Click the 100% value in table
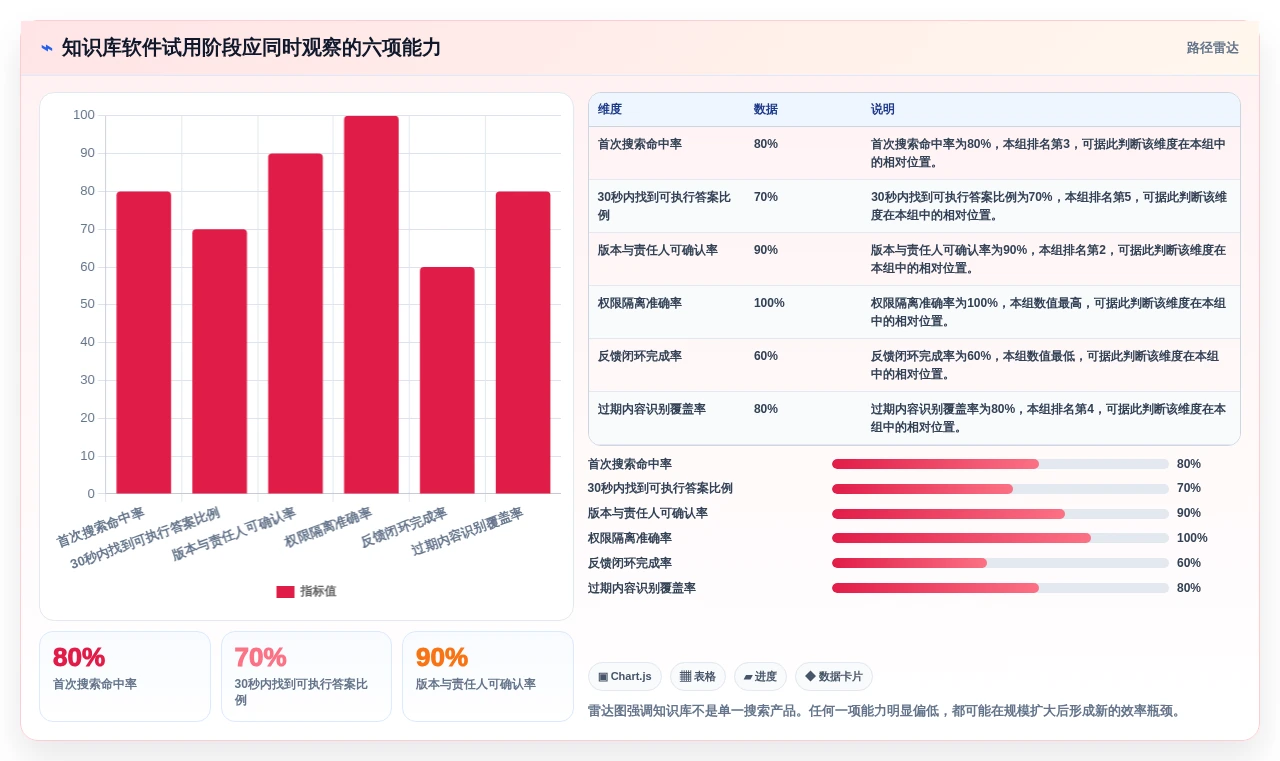 pos(769,303)
